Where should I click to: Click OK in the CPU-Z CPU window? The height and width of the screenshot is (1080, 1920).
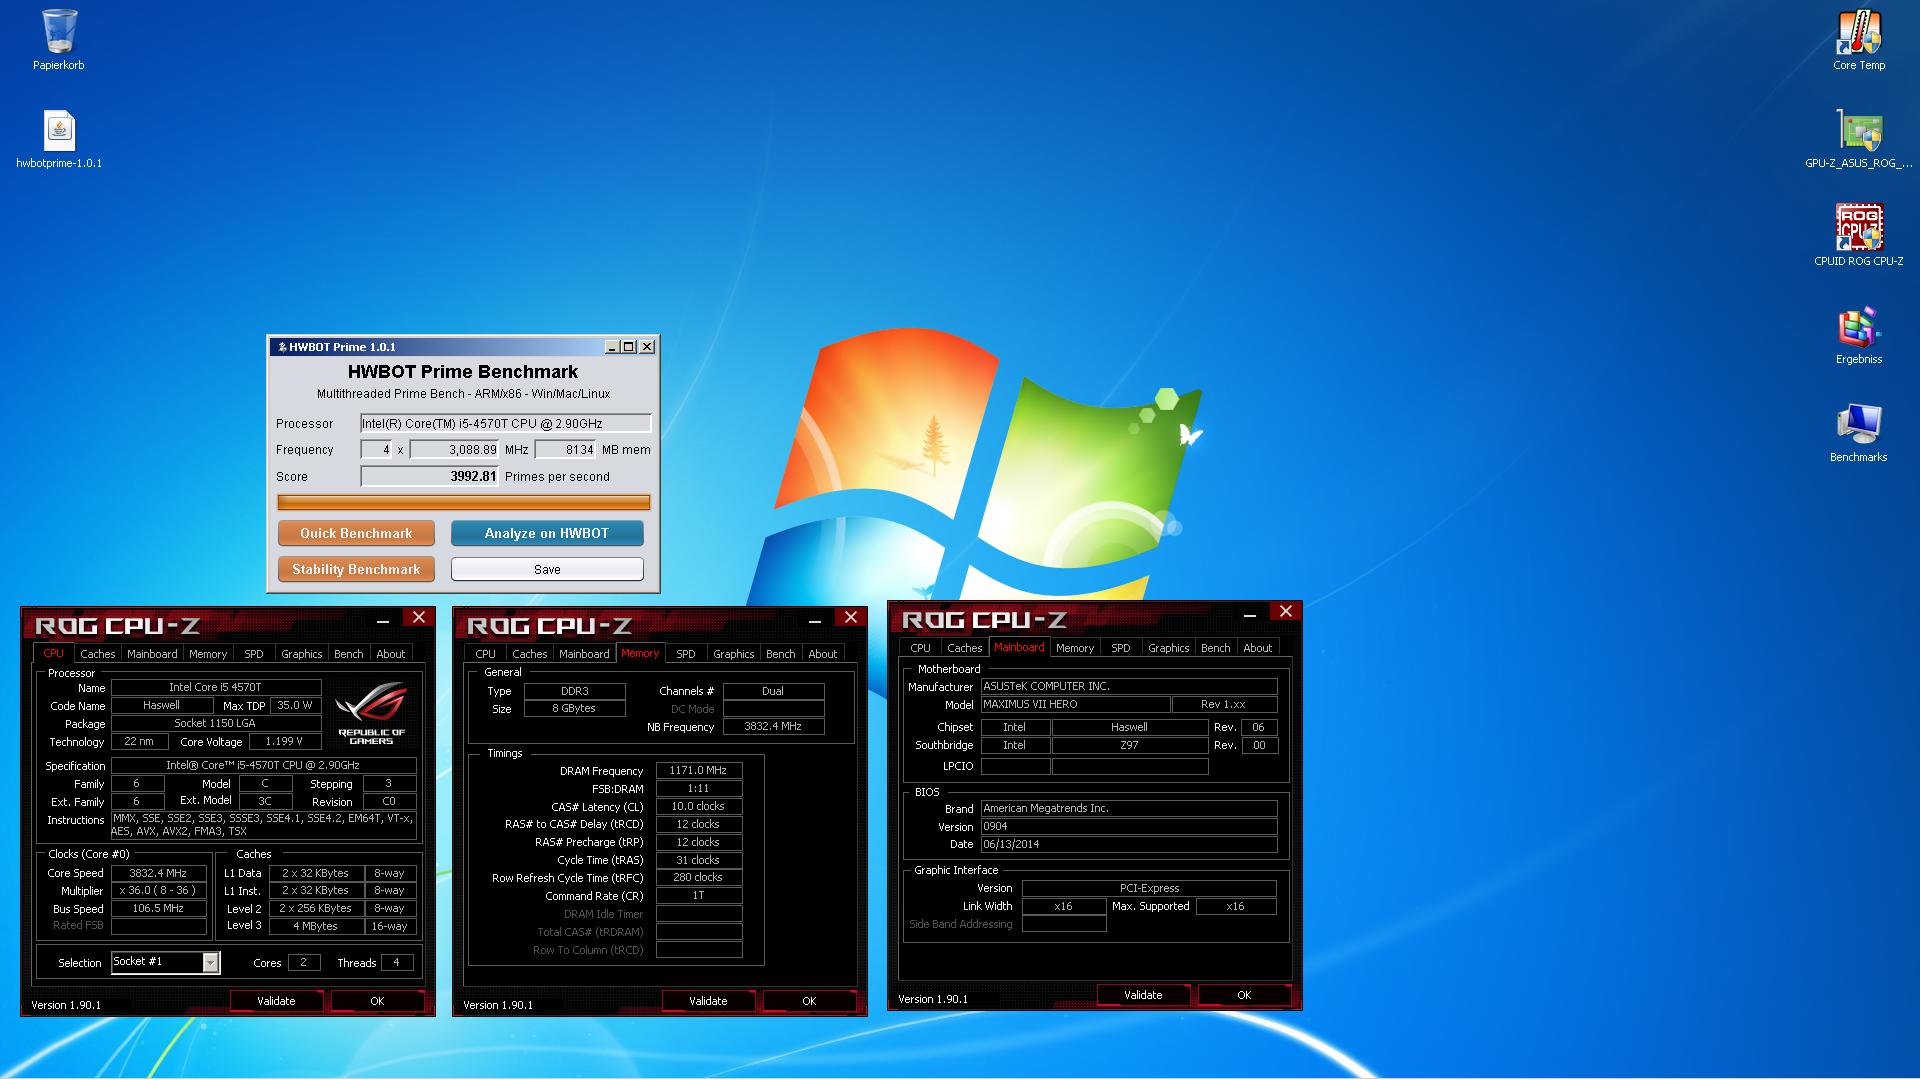click(x=377, y=1001)
